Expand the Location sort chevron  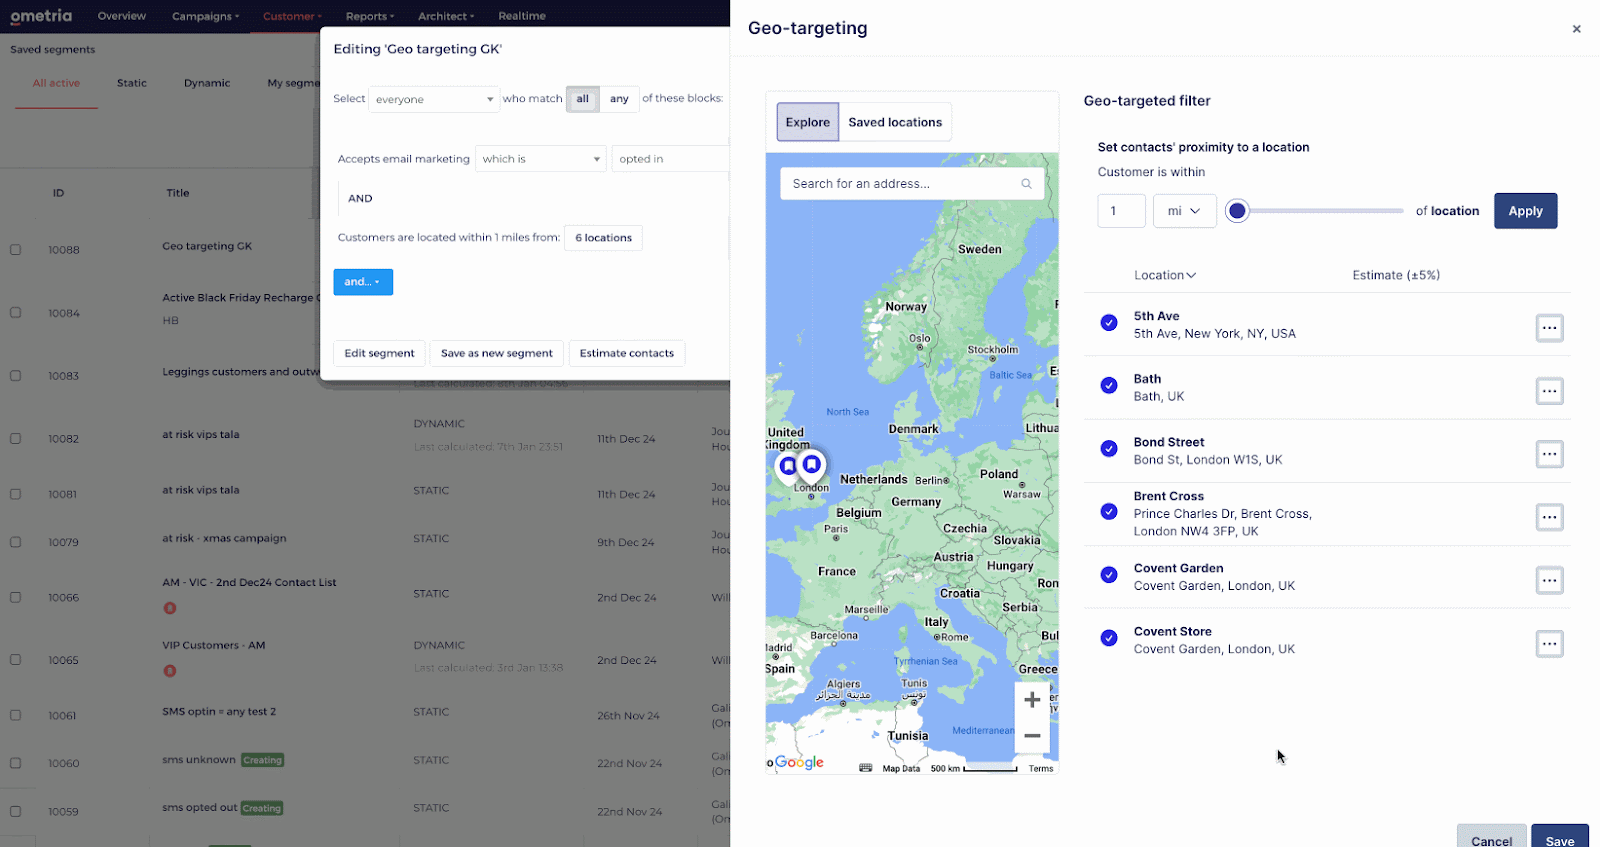coord(1191,276)
